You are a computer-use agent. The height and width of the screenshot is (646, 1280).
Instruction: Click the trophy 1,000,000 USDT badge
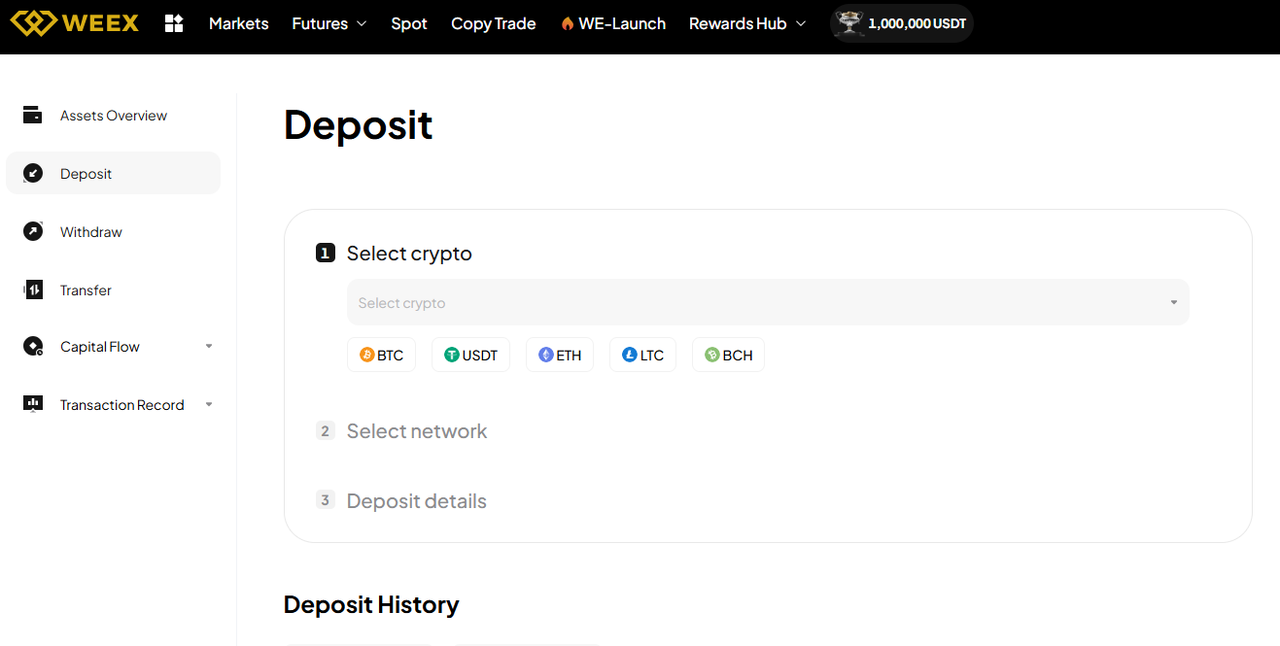901,23
